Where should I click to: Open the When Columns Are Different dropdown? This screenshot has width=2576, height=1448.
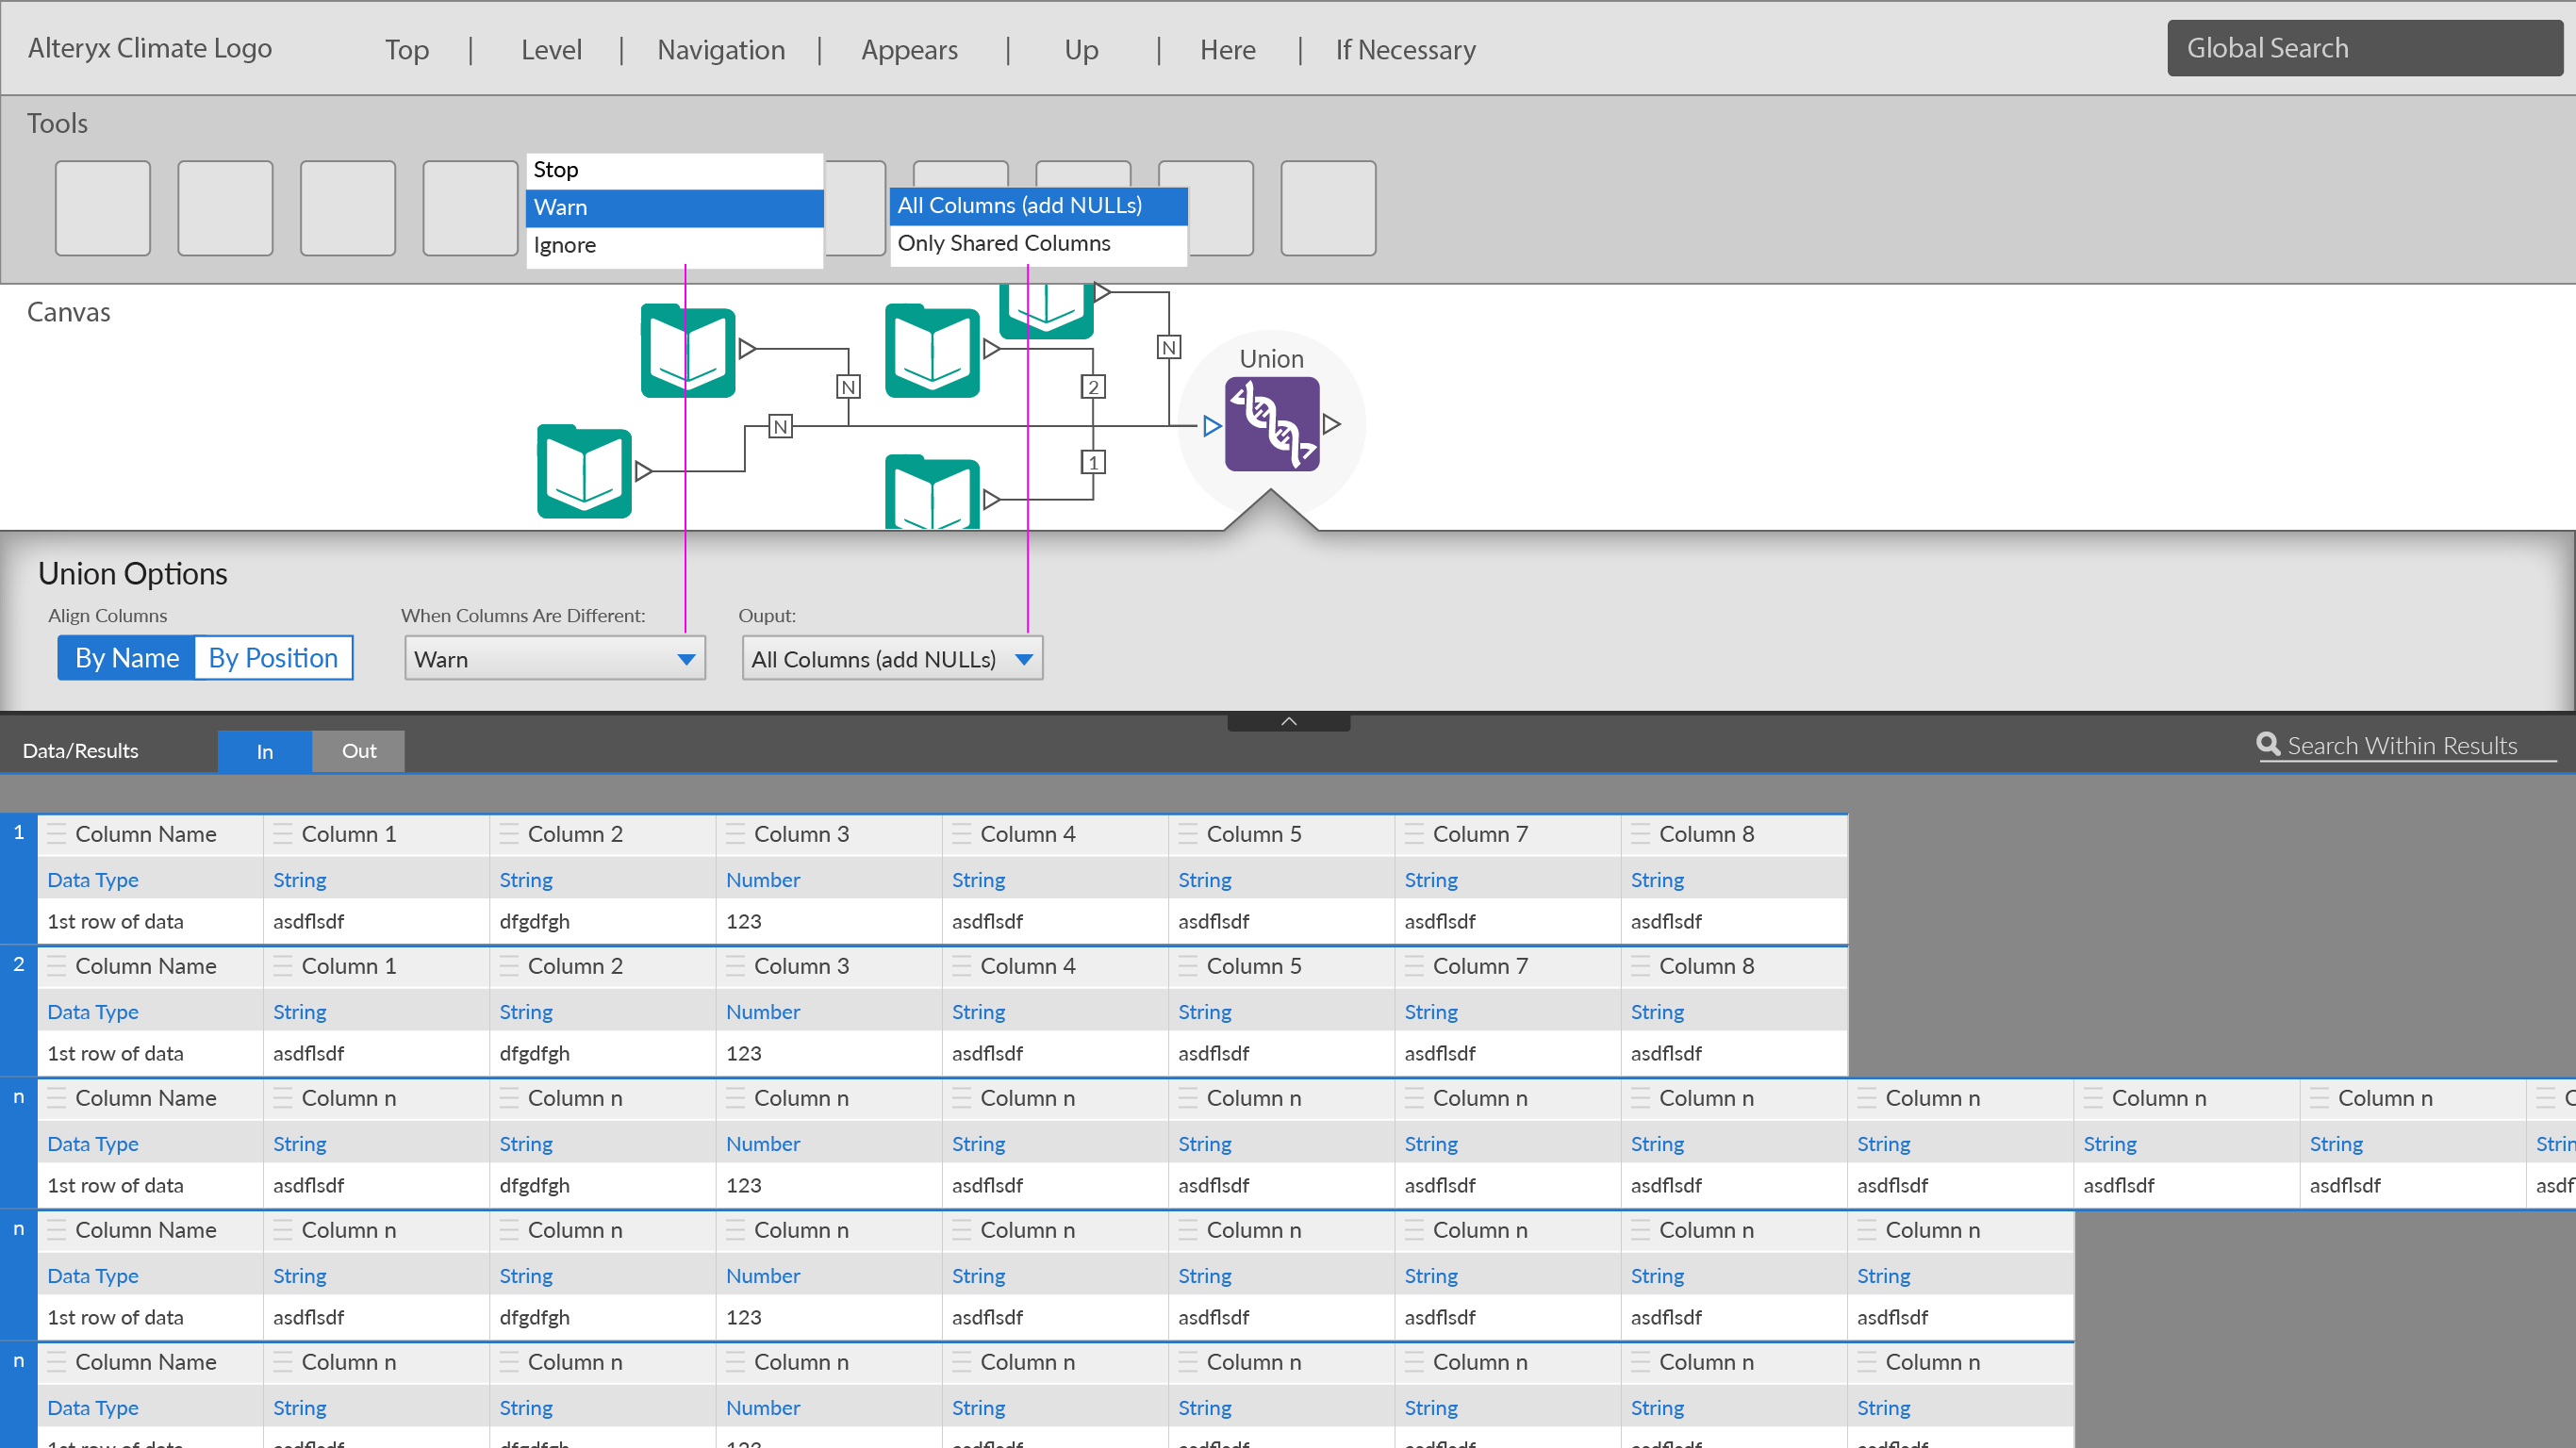pos(555,659)
